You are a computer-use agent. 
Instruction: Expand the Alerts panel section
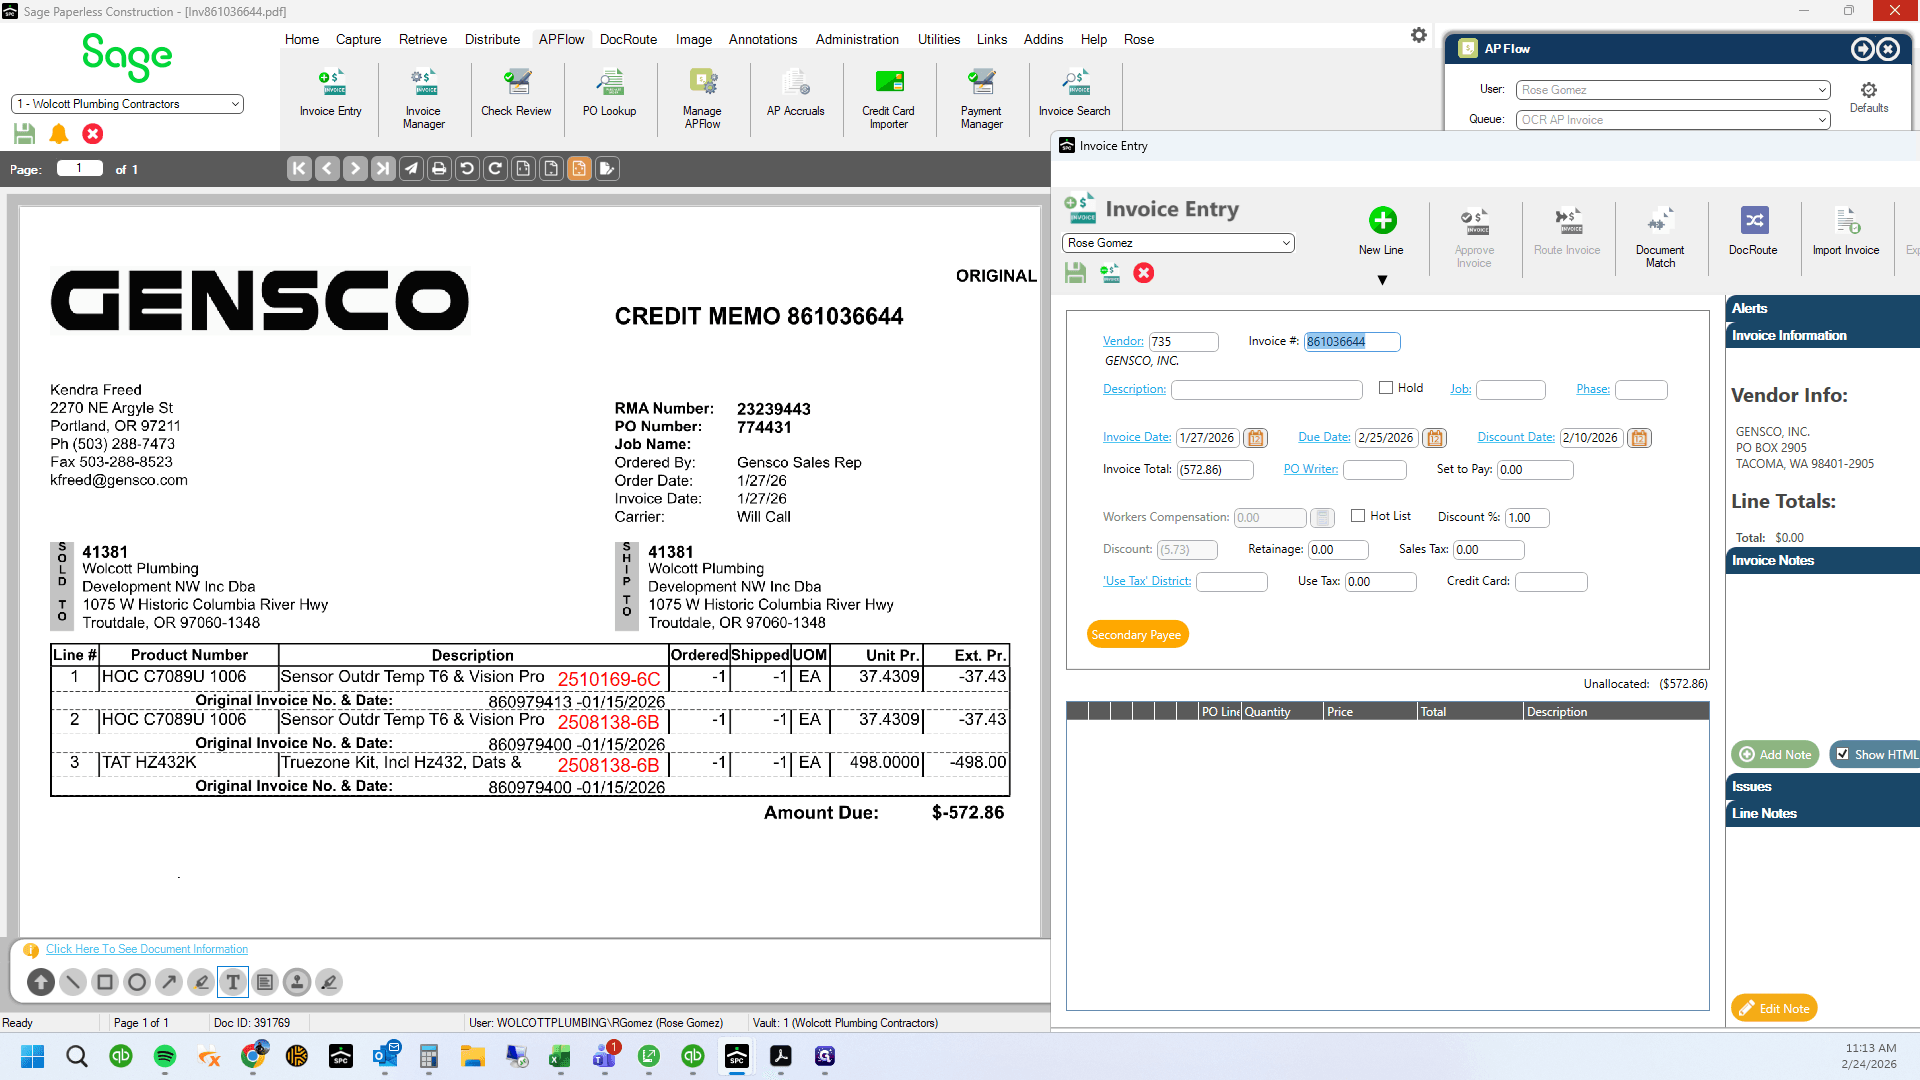[x=1822, y=308]
